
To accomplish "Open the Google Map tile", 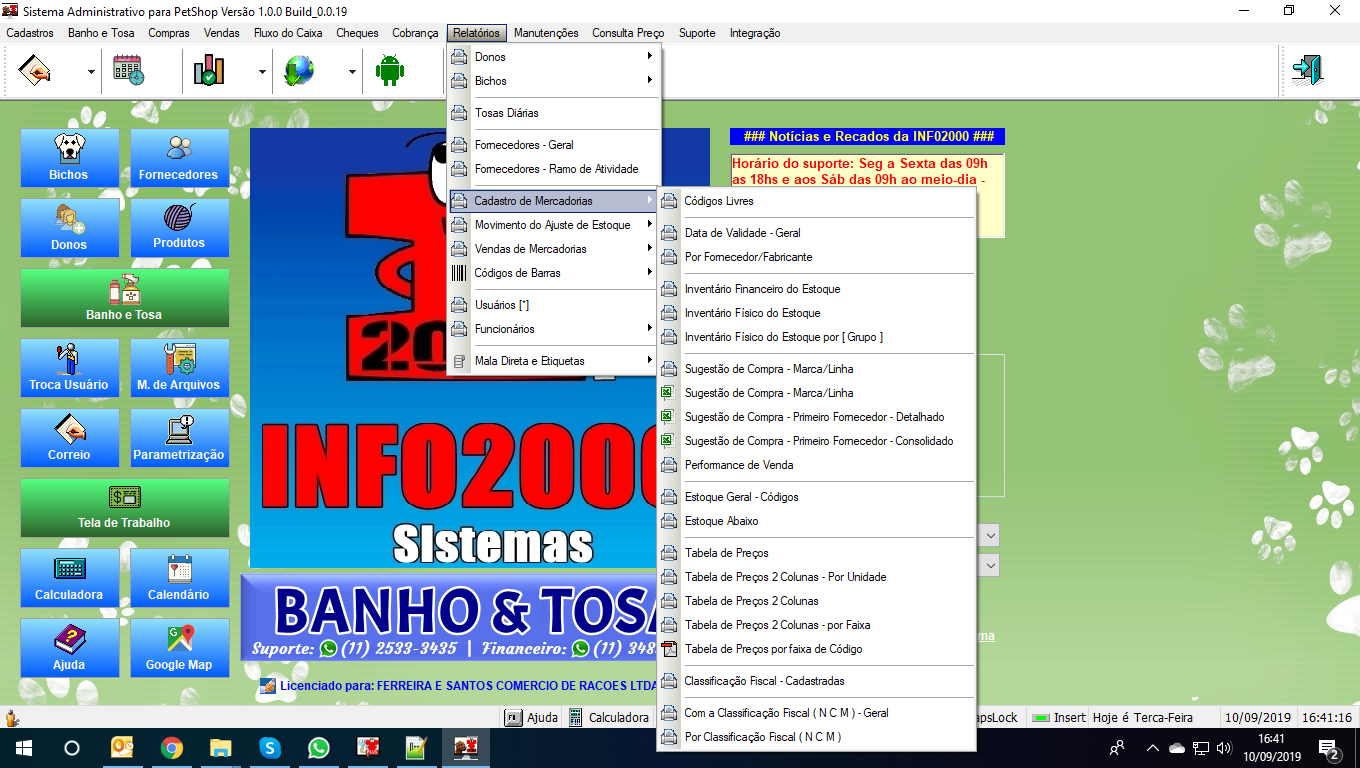I will pyautogui.click(x=179, y=648).
